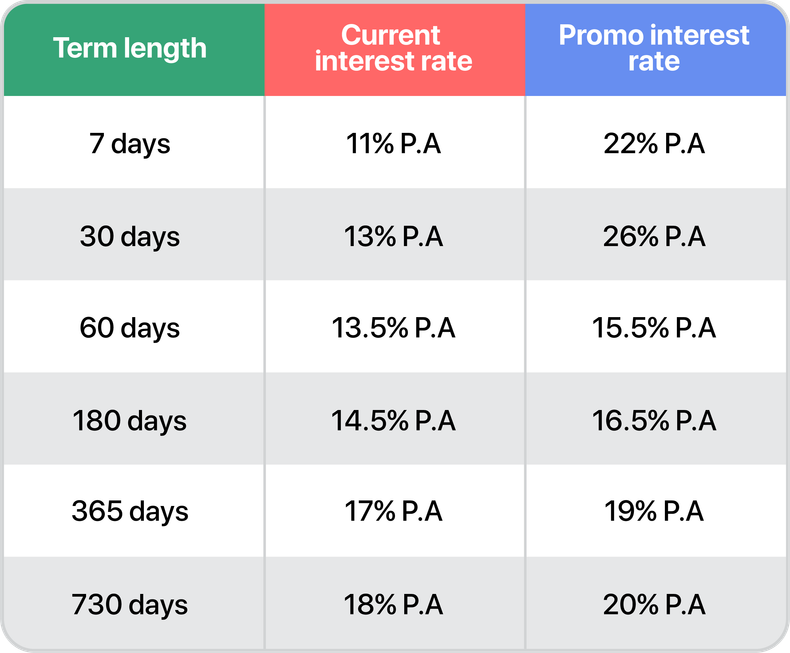Click the 17% P.A current rate
The image size is (790, 653).
pos(393,512)
